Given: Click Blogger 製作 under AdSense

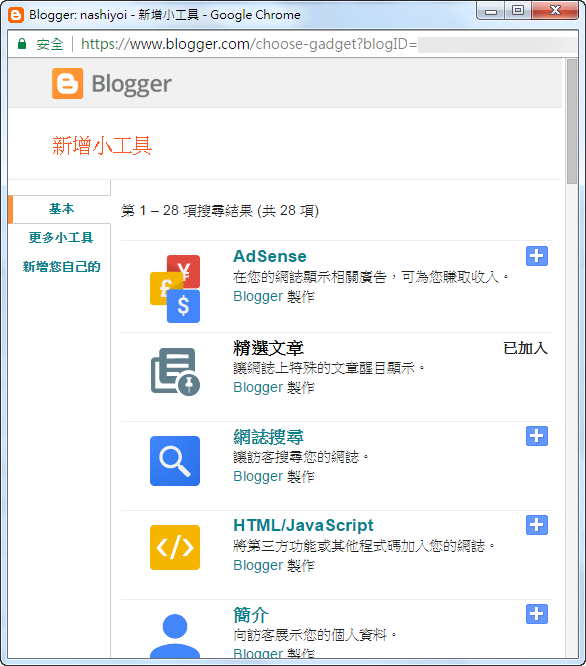Looking at the screenshot, I should 274,296.
